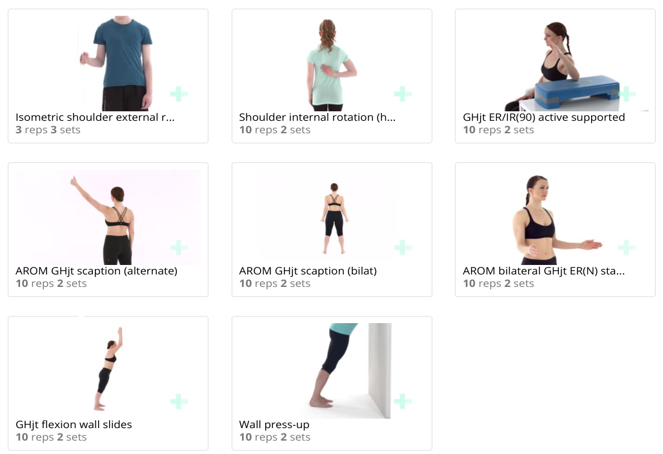
Task: Select the GHjt flexion wall slides image
Action: pyautogui.click(x=108, y=369)
